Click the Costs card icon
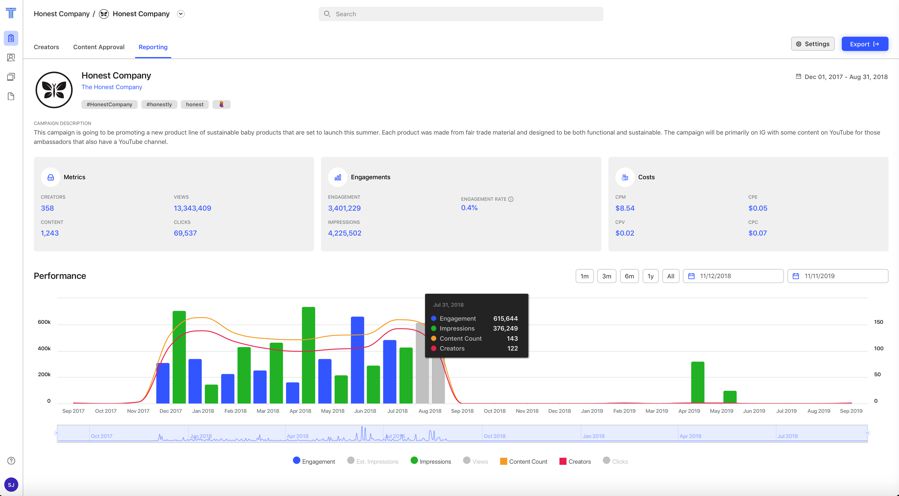This screenshot has width=899, height=496. click(625, 177)
